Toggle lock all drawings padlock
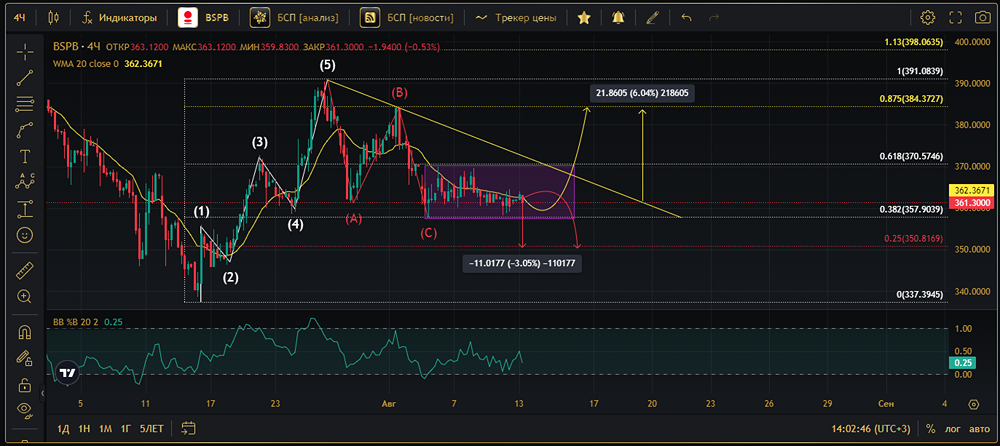This screenshot has width=1000, height=446. [24, 383]
